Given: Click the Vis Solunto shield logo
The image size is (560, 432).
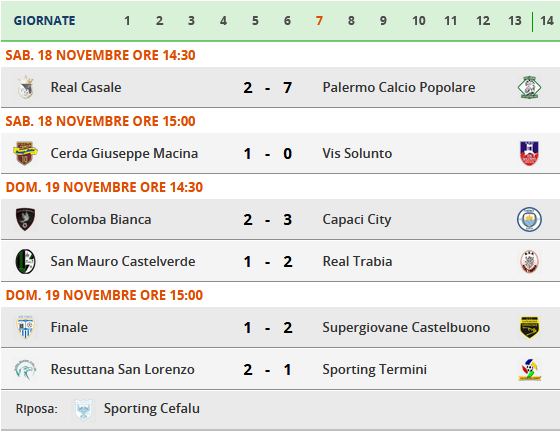Looking at the screenshot, I should click(529, 153).
